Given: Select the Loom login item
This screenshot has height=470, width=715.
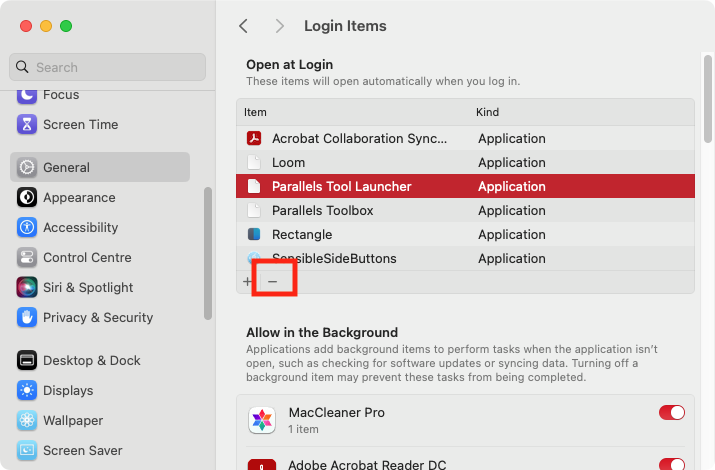Looking at the screenshot, I should coord(465,162).
